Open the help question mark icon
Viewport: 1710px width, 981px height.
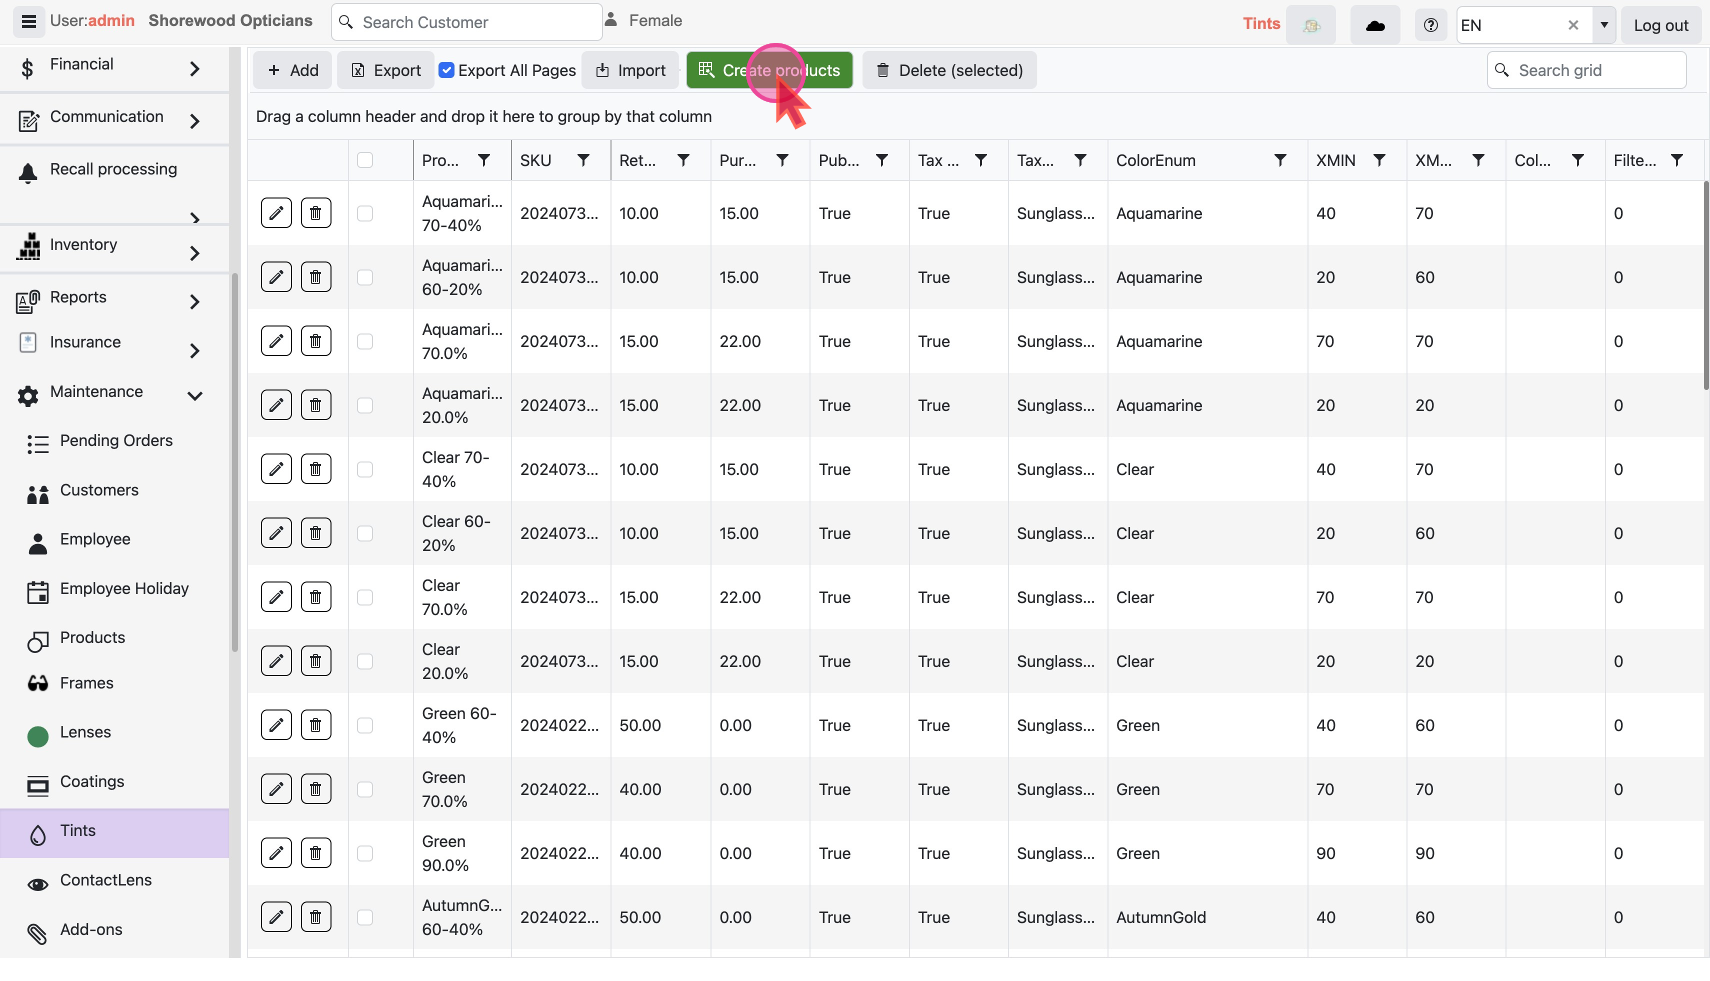tap(1430, 25)
